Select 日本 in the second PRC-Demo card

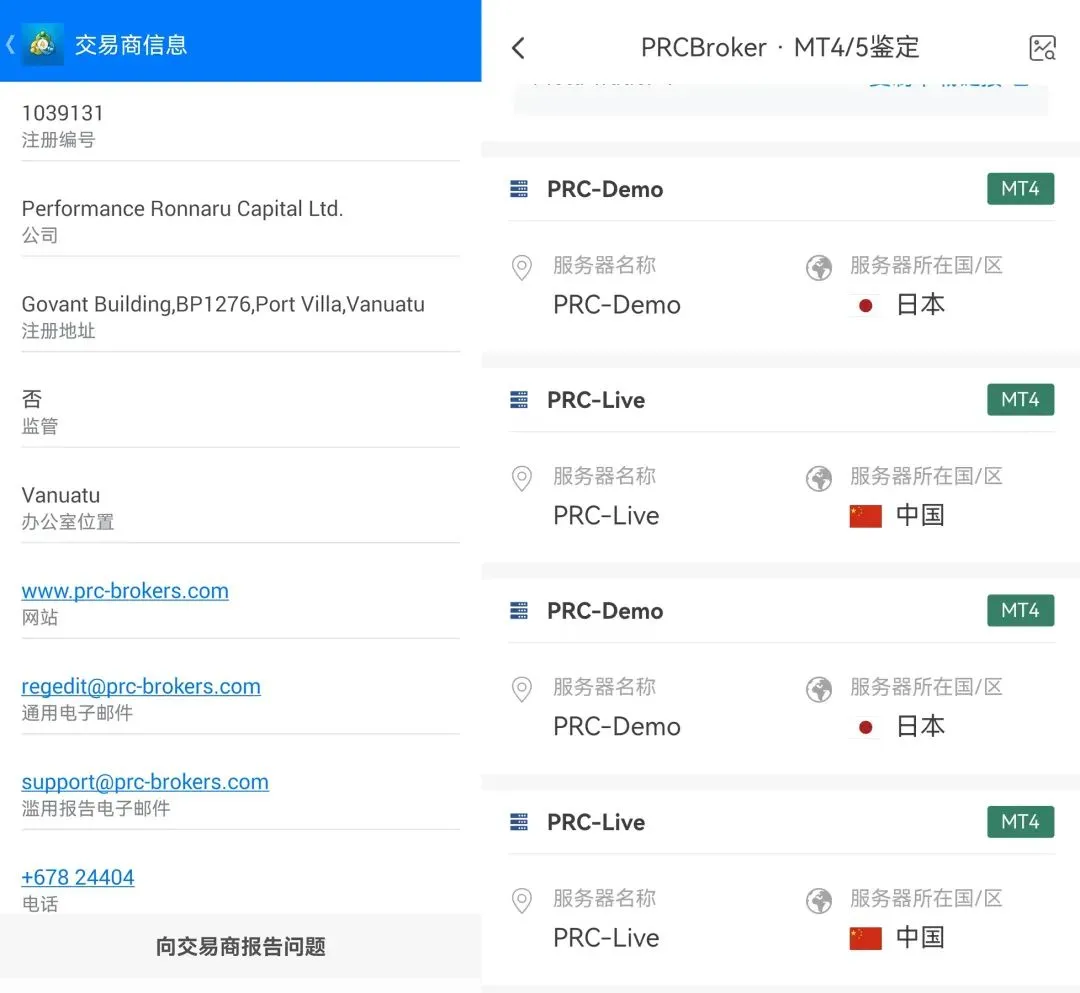[920, 726]
